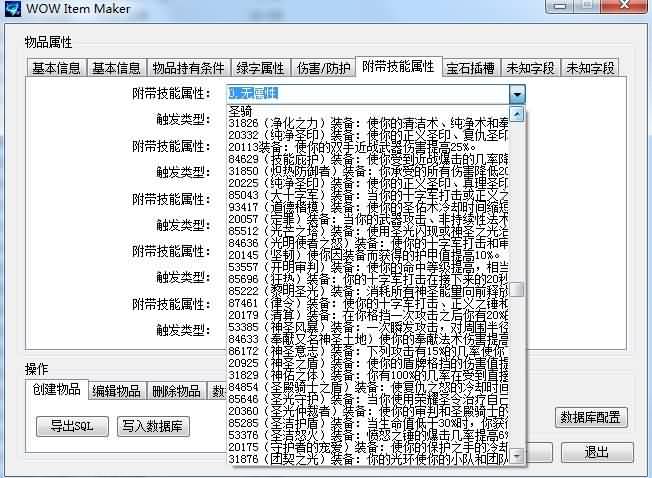
Task: Select the 84633 (奉献又名神圣土地) entry
Action: tap(368, 339)
